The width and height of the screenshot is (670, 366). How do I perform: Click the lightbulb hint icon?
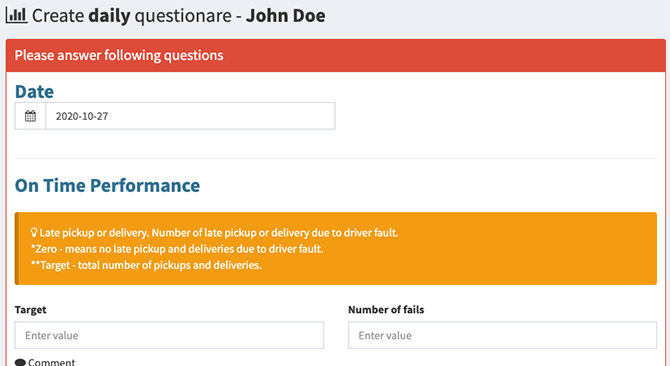point(34,232)
